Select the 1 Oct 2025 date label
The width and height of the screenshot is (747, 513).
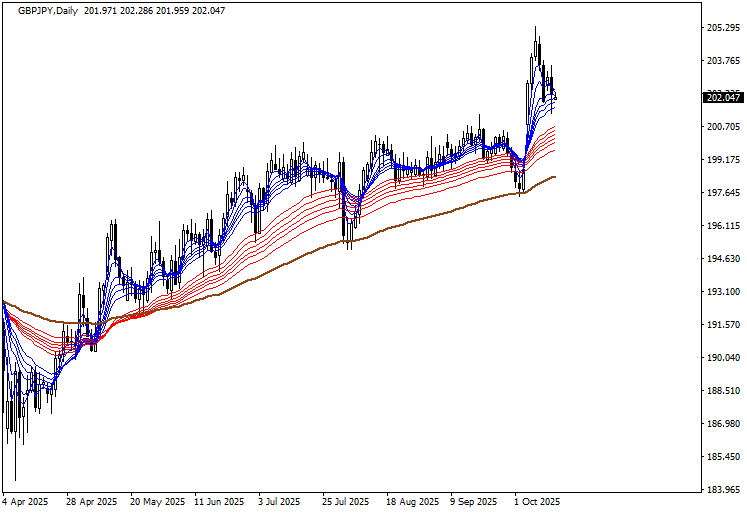coord(537,502)
